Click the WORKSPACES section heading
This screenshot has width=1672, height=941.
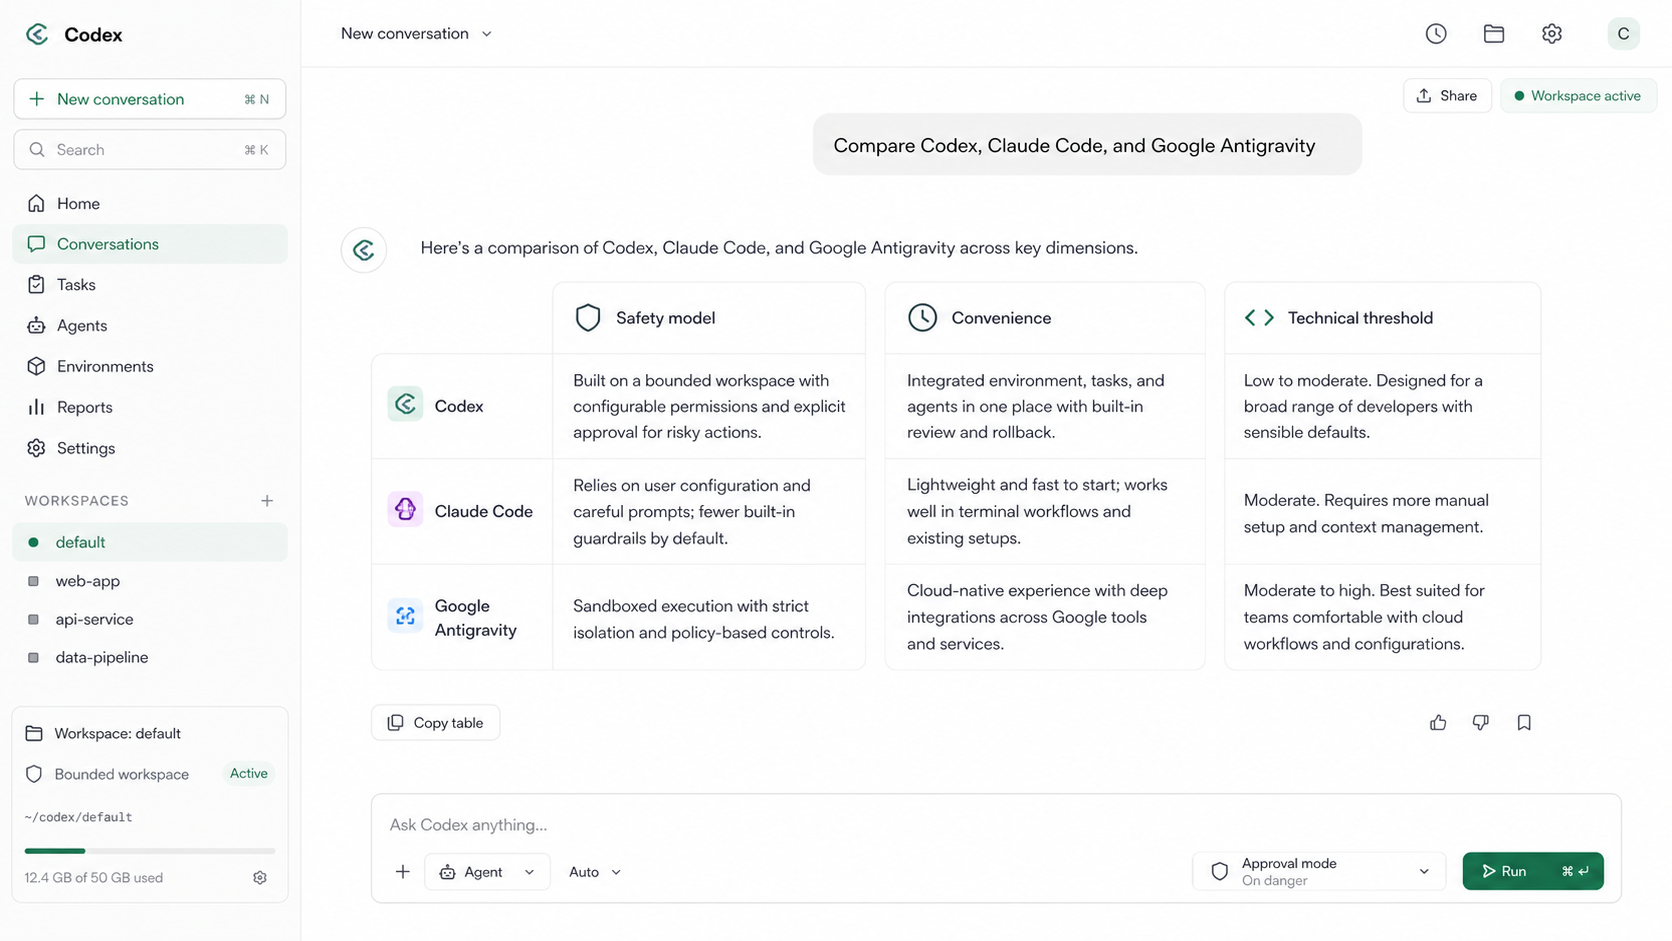click(77, 501)
